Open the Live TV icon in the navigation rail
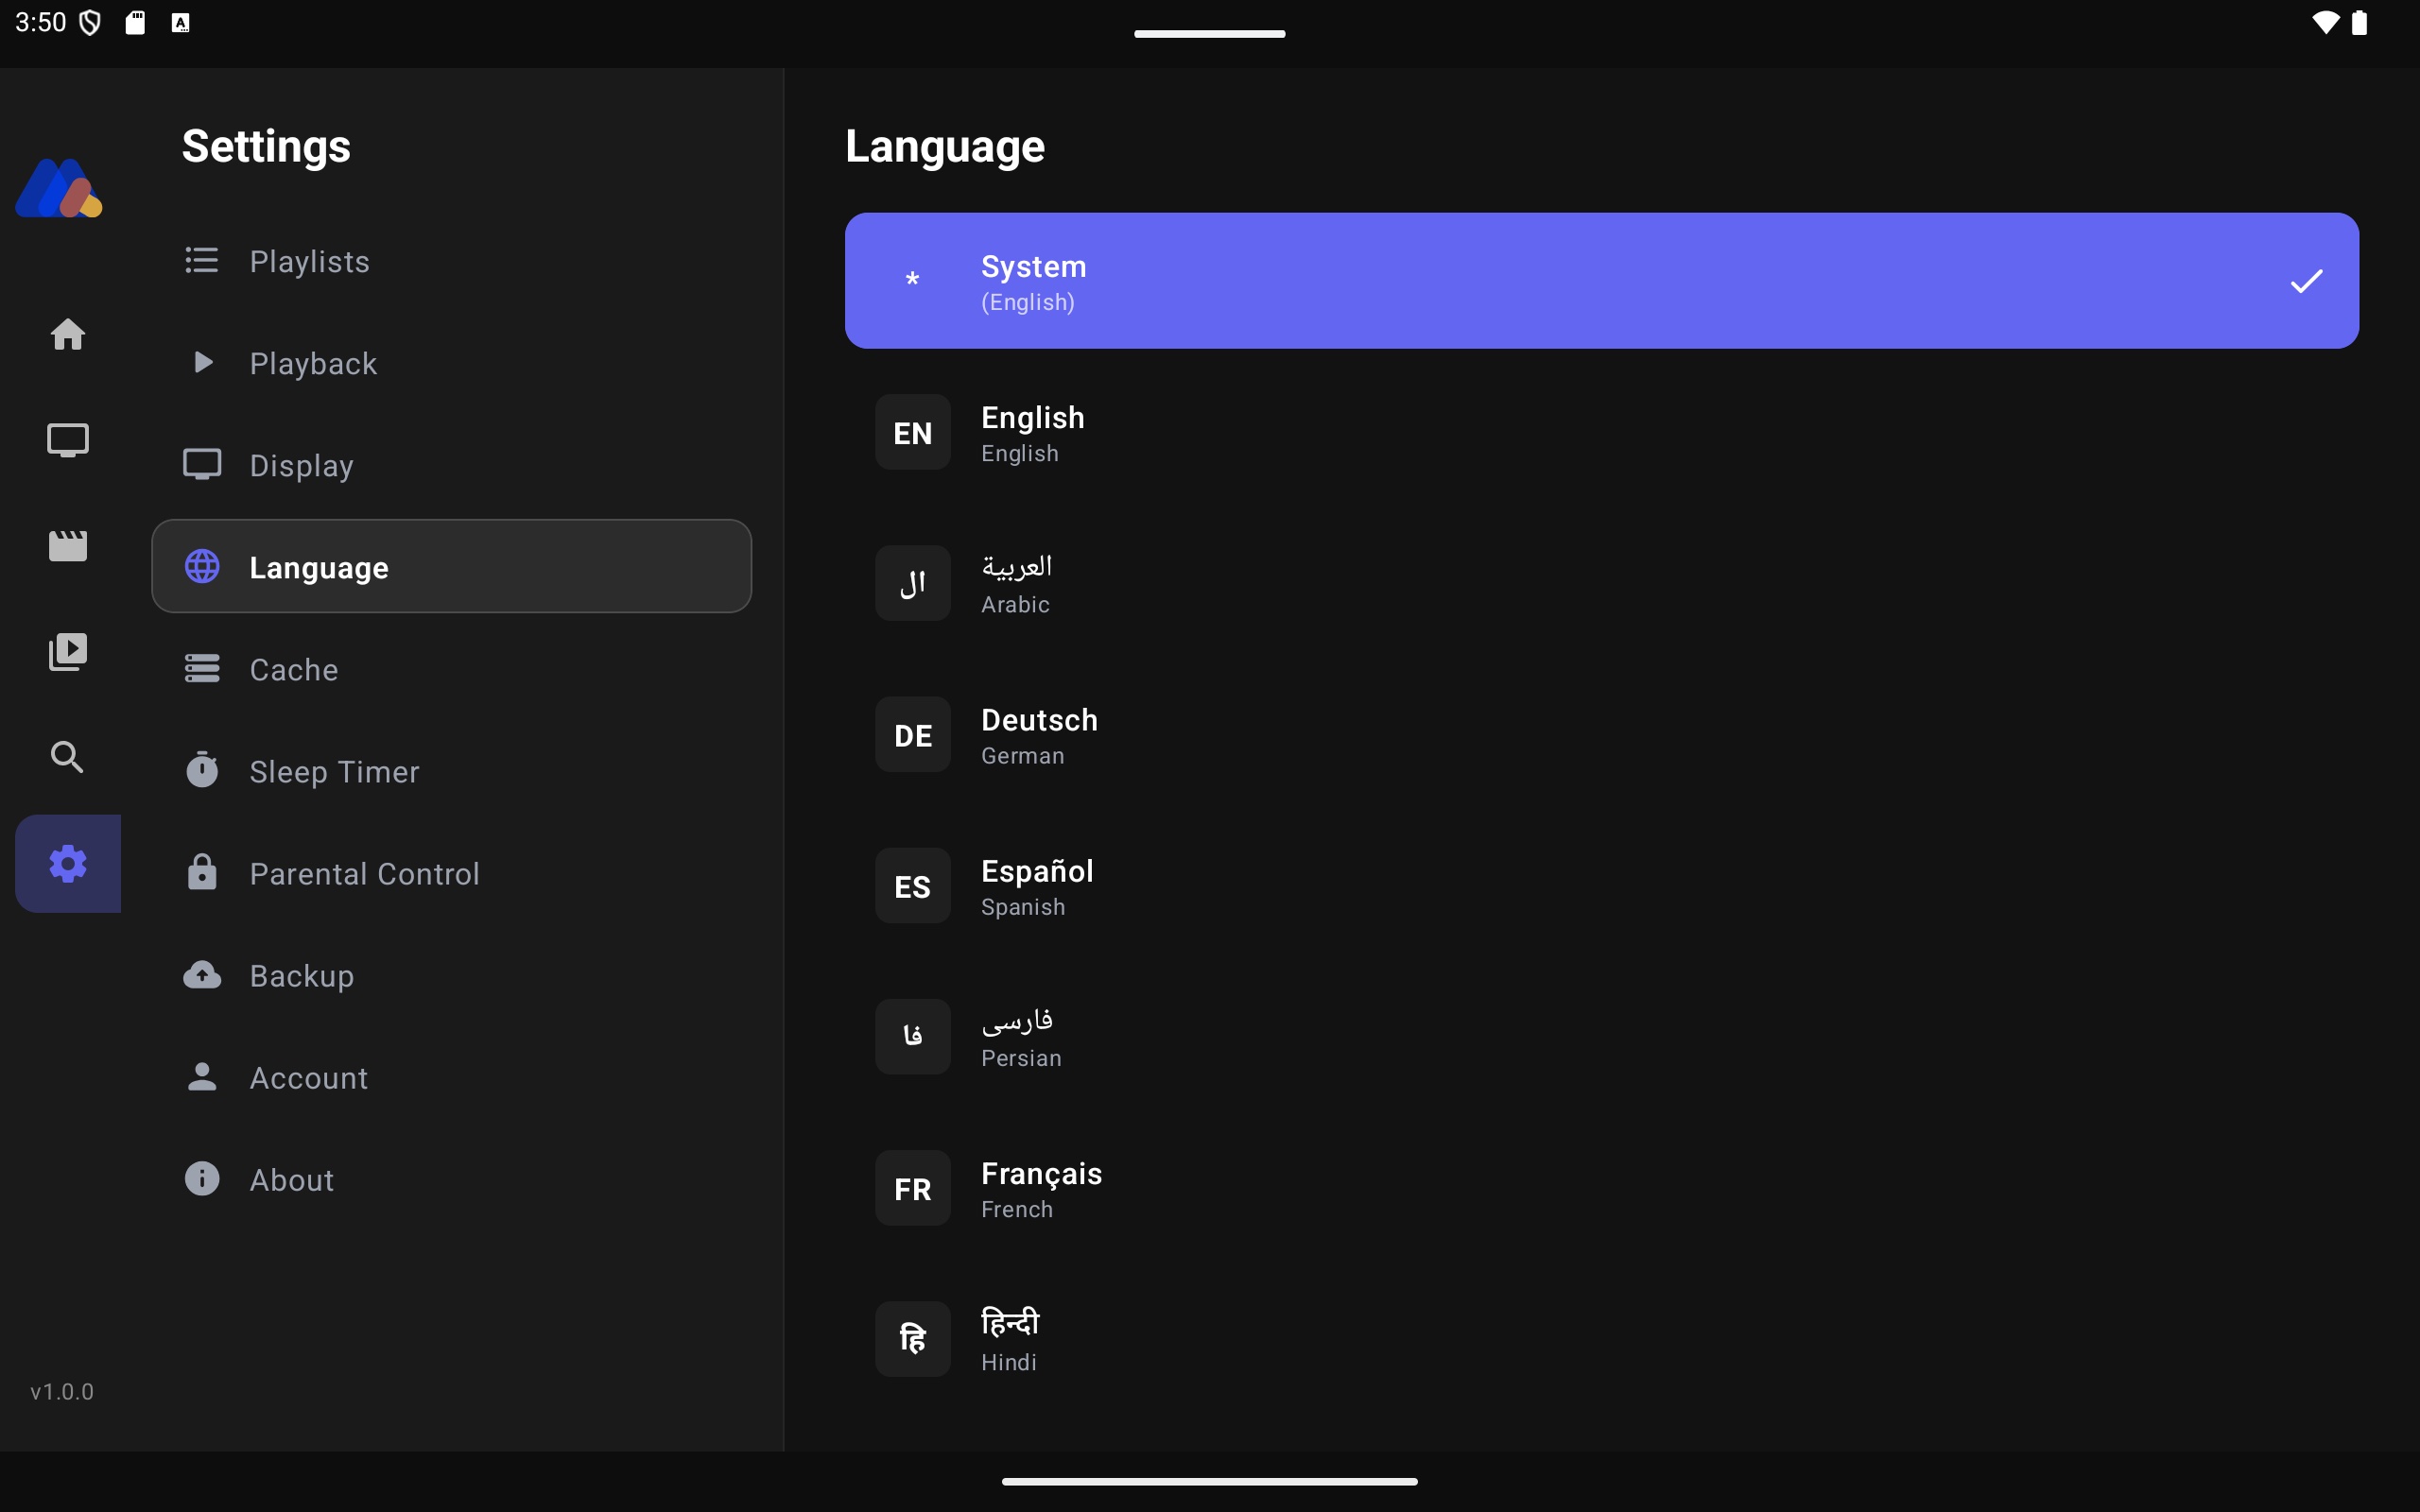2420x1512 pixels. (x=68, y=440)
